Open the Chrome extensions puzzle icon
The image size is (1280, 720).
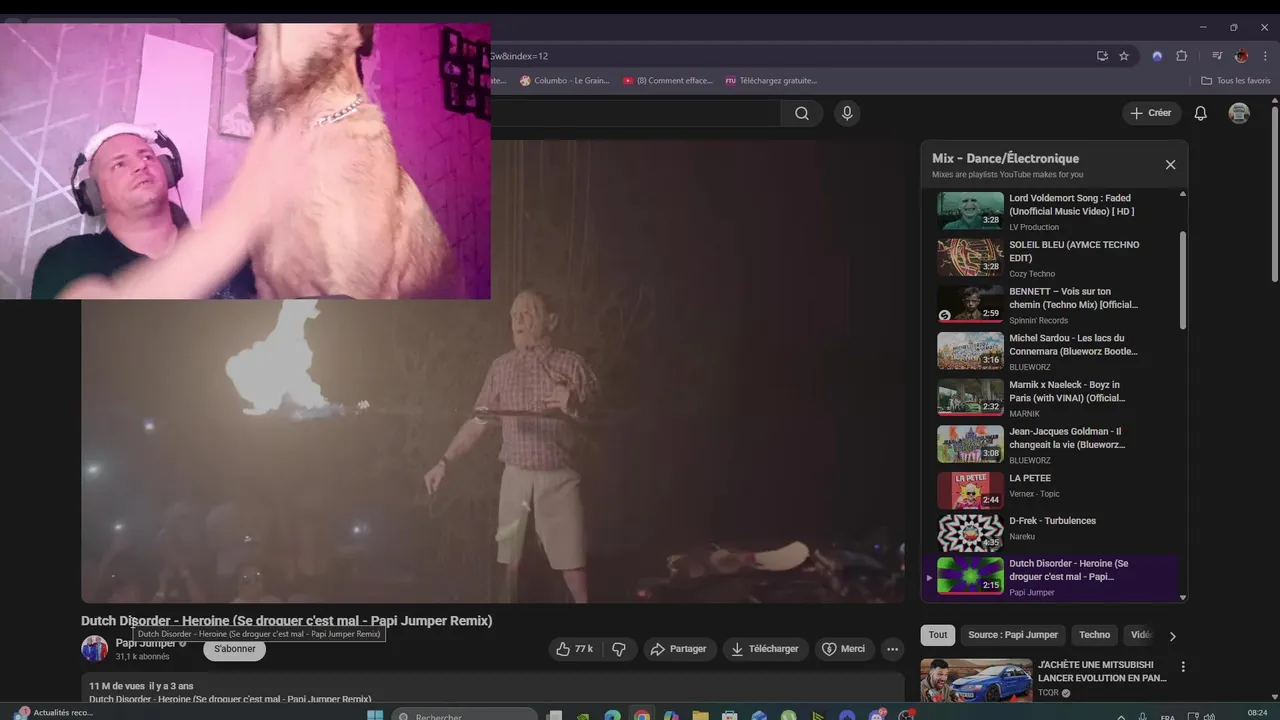1181,56
